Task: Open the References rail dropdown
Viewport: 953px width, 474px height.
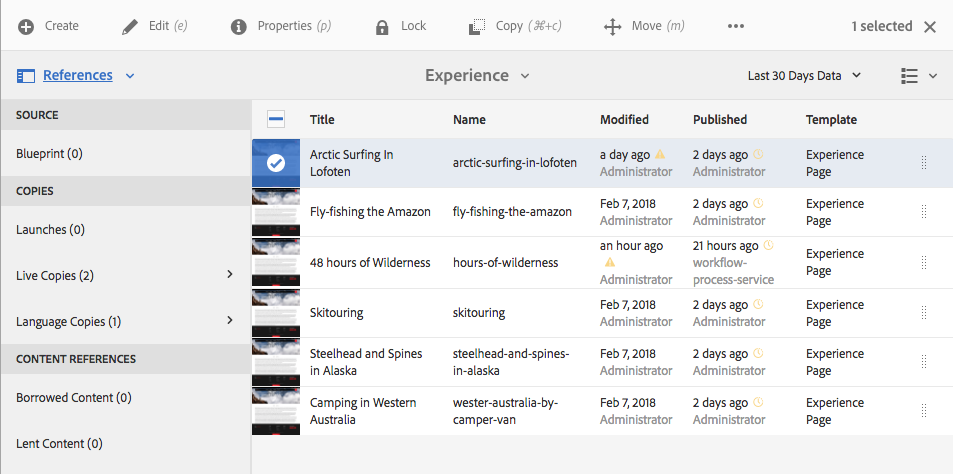Action: click(76, 75)
